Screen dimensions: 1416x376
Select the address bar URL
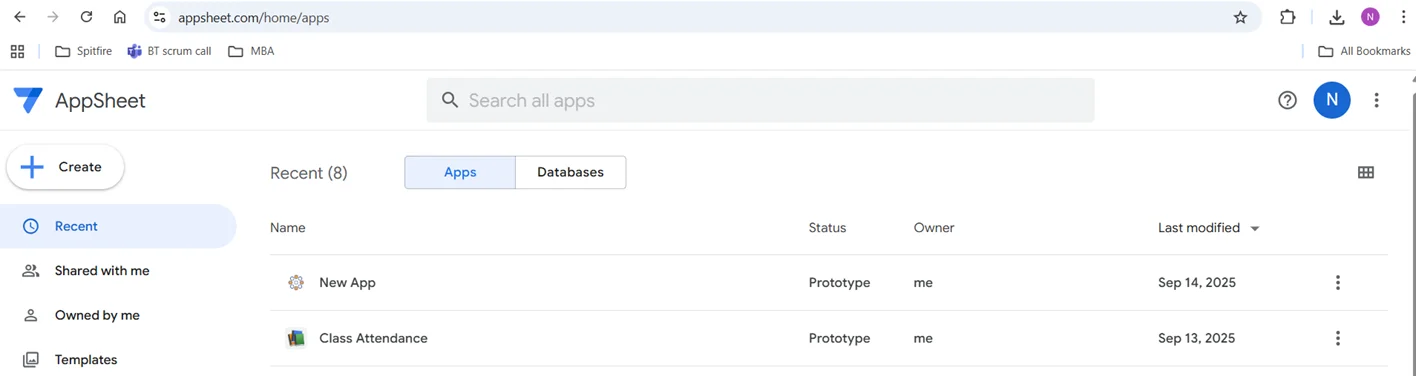pyautogui.click(x=253, y=18)
